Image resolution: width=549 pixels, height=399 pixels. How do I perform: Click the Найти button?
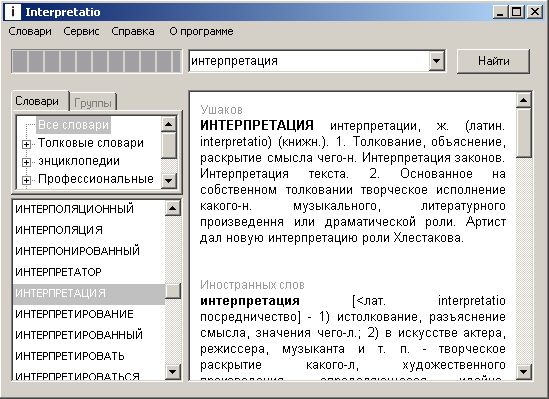[494, 61]
